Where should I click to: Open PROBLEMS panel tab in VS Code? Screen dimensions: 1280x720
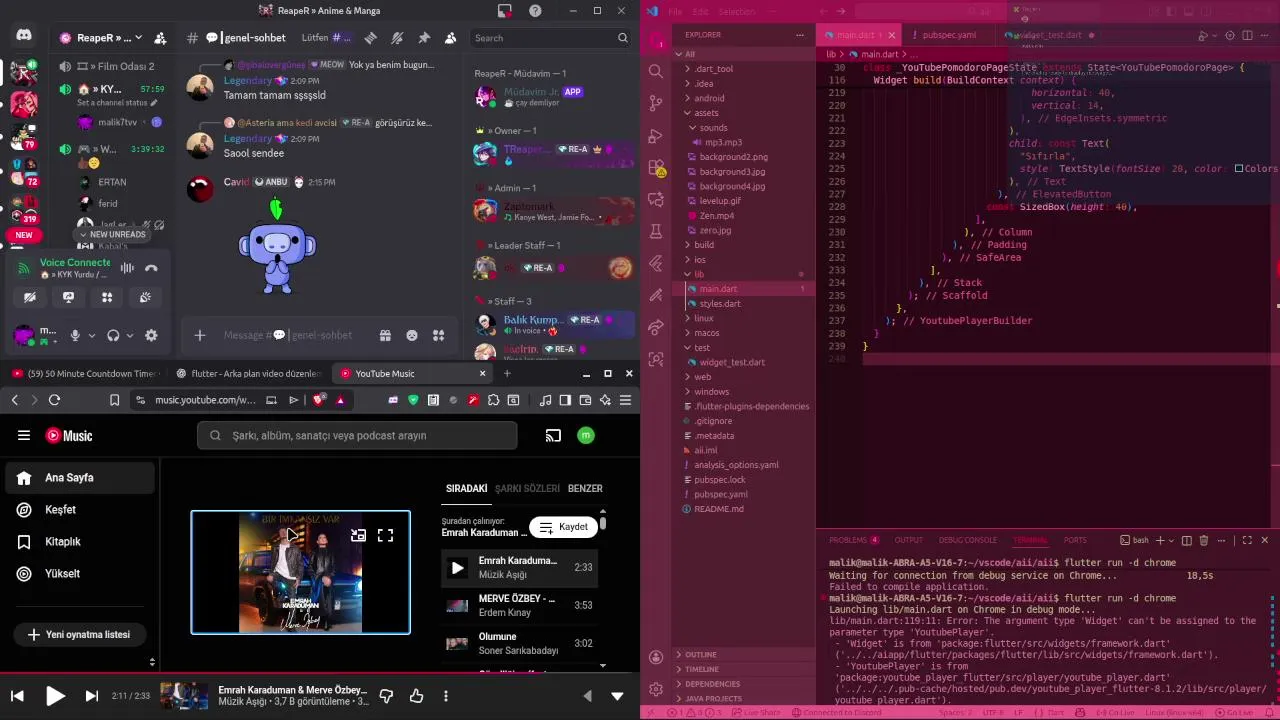(854, 540)
